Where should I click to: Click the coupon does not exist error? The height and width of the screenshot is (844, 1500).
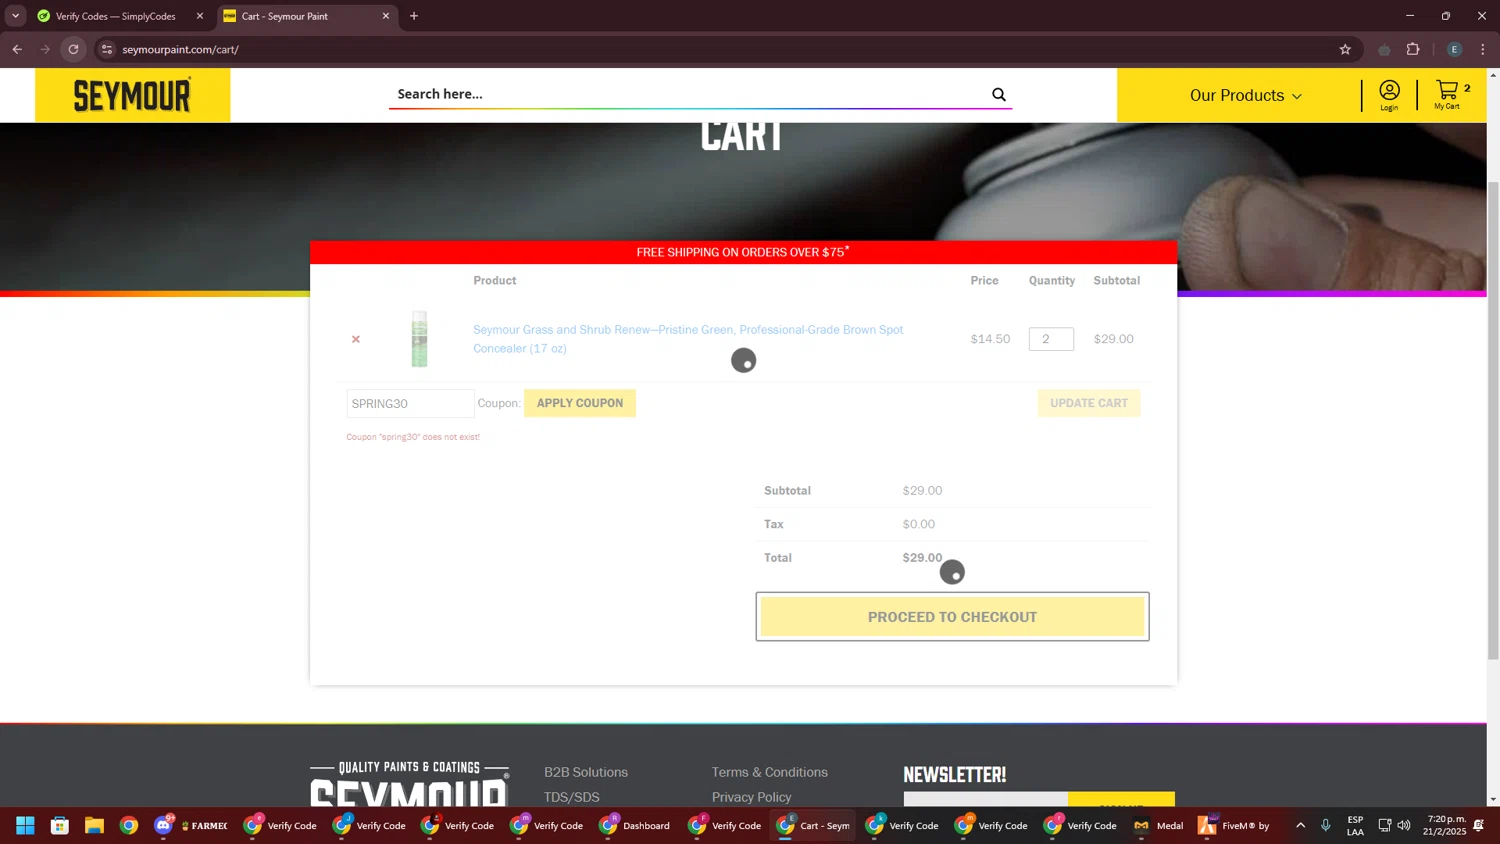coord(413,437)
